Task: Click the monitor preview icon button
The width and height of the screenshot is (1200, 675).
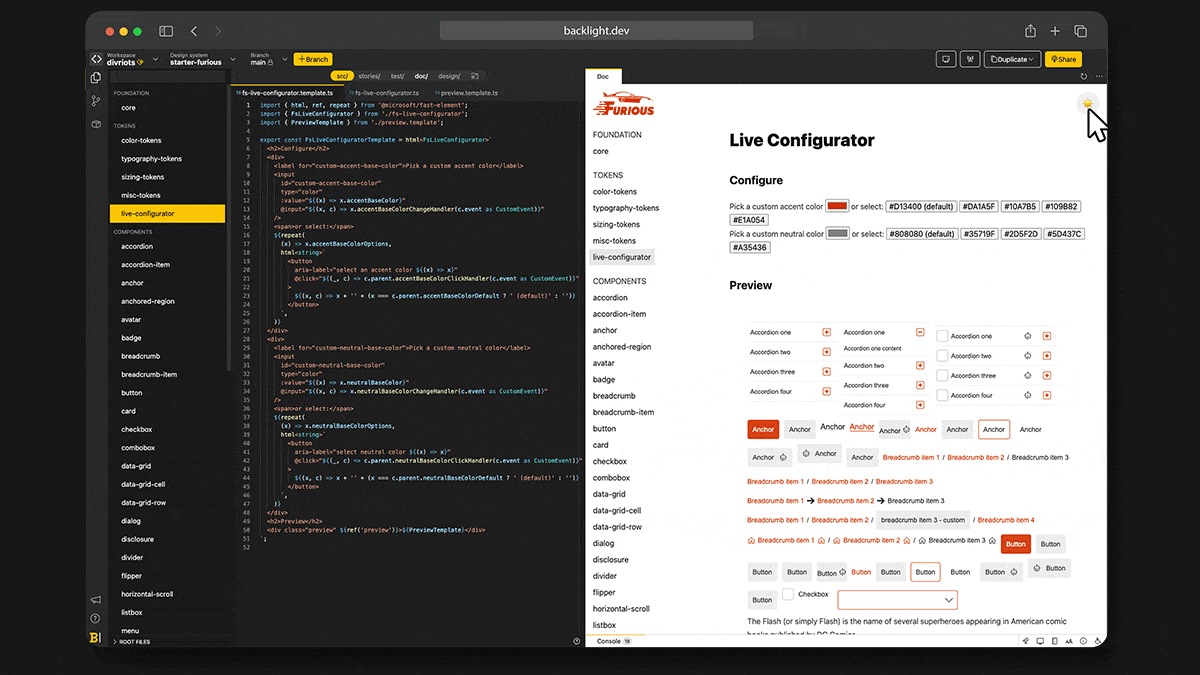Action: (x=945, y=60)
